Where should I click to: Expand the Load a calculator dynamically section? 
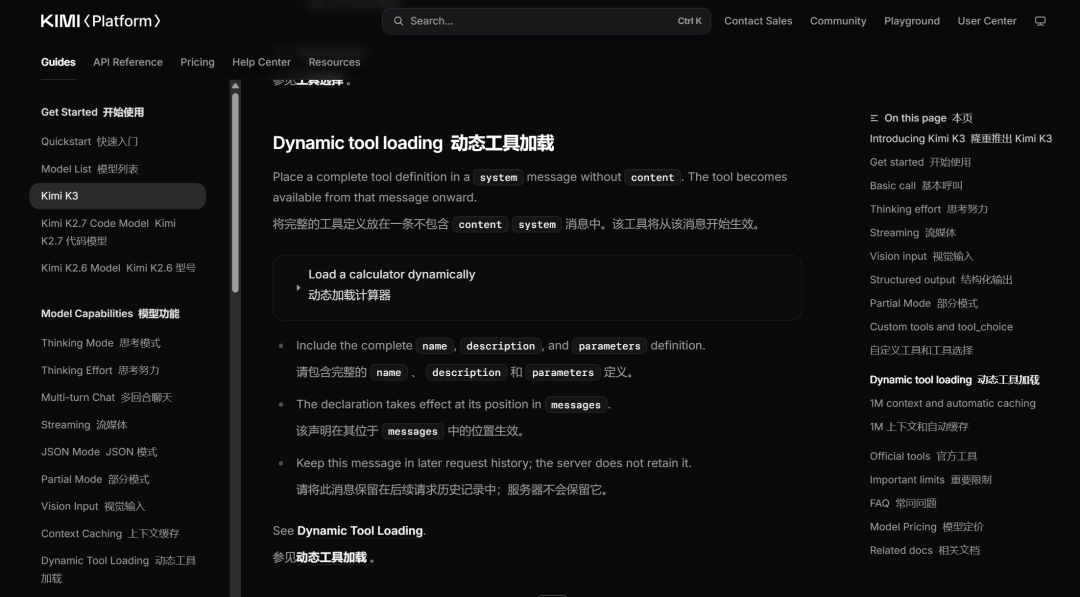point(537,288)
